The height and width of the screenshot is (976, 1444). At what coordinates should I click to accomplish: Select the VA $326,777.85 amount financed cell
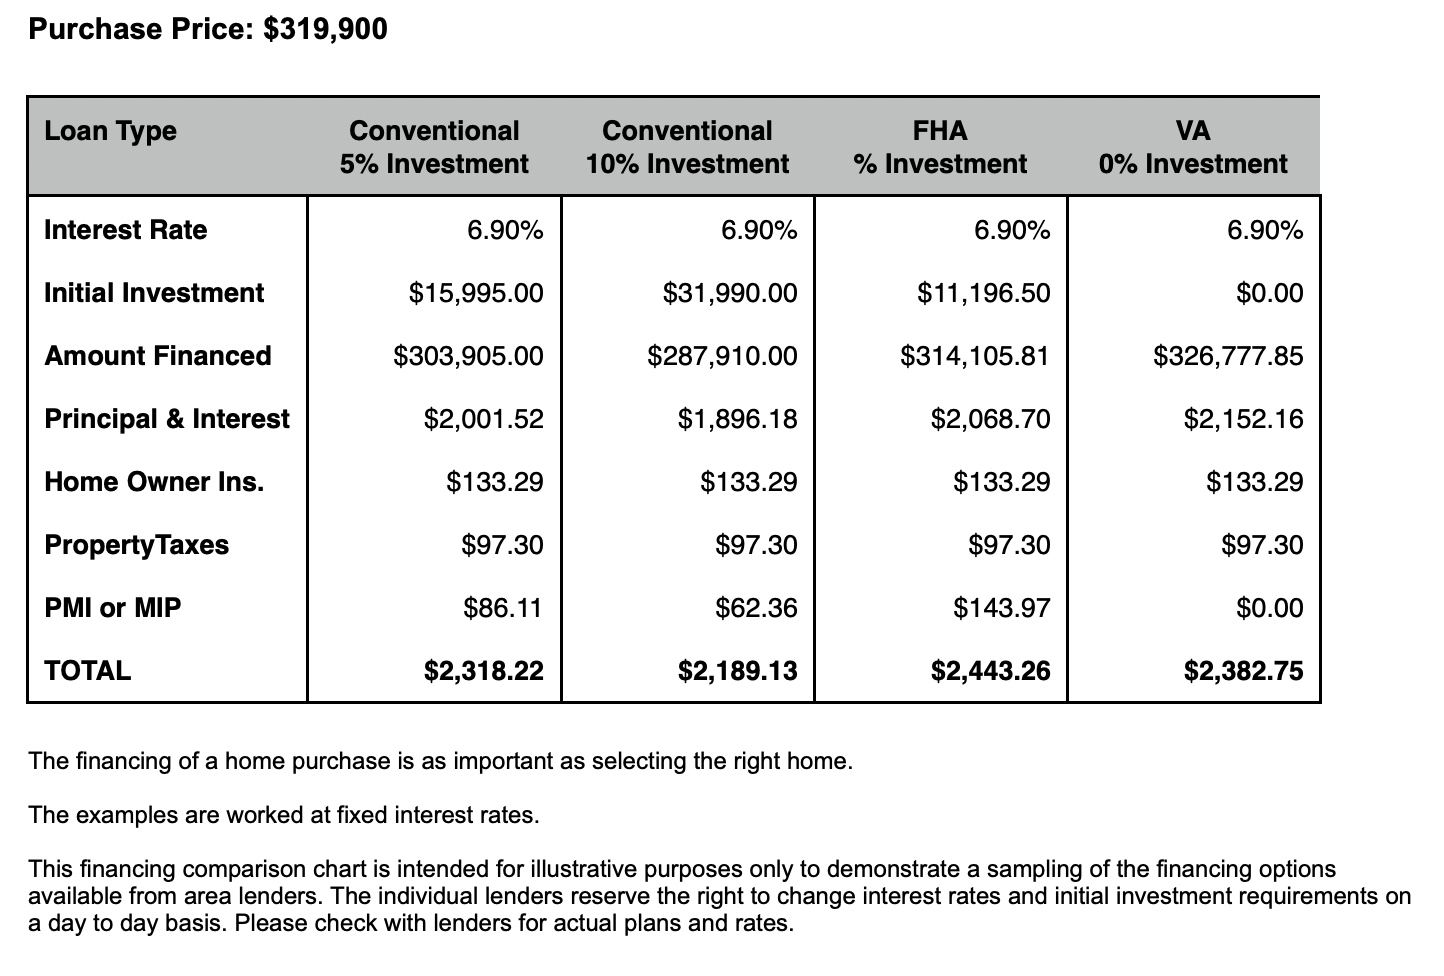(1228, 356)
